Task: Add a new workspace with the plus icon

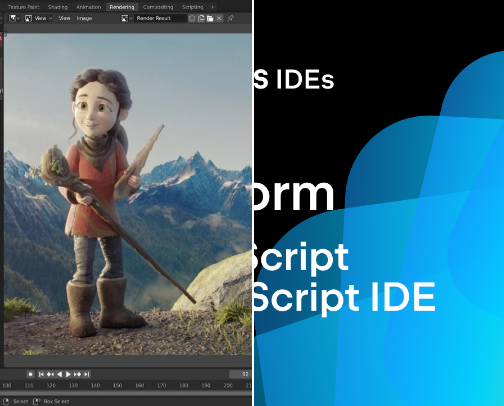Action: (x=212, y=7)
